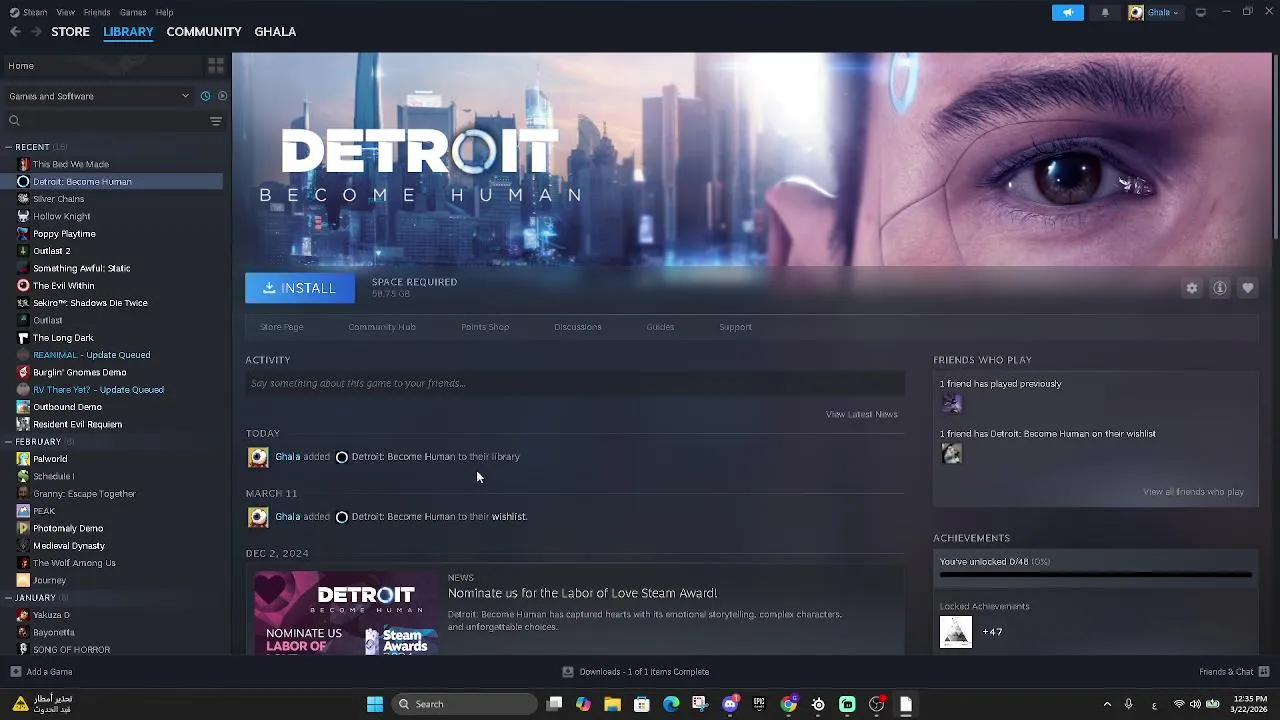Open the COMMUNITY tab
This screenshot has height=720, width=1280.
pos(204,32)
